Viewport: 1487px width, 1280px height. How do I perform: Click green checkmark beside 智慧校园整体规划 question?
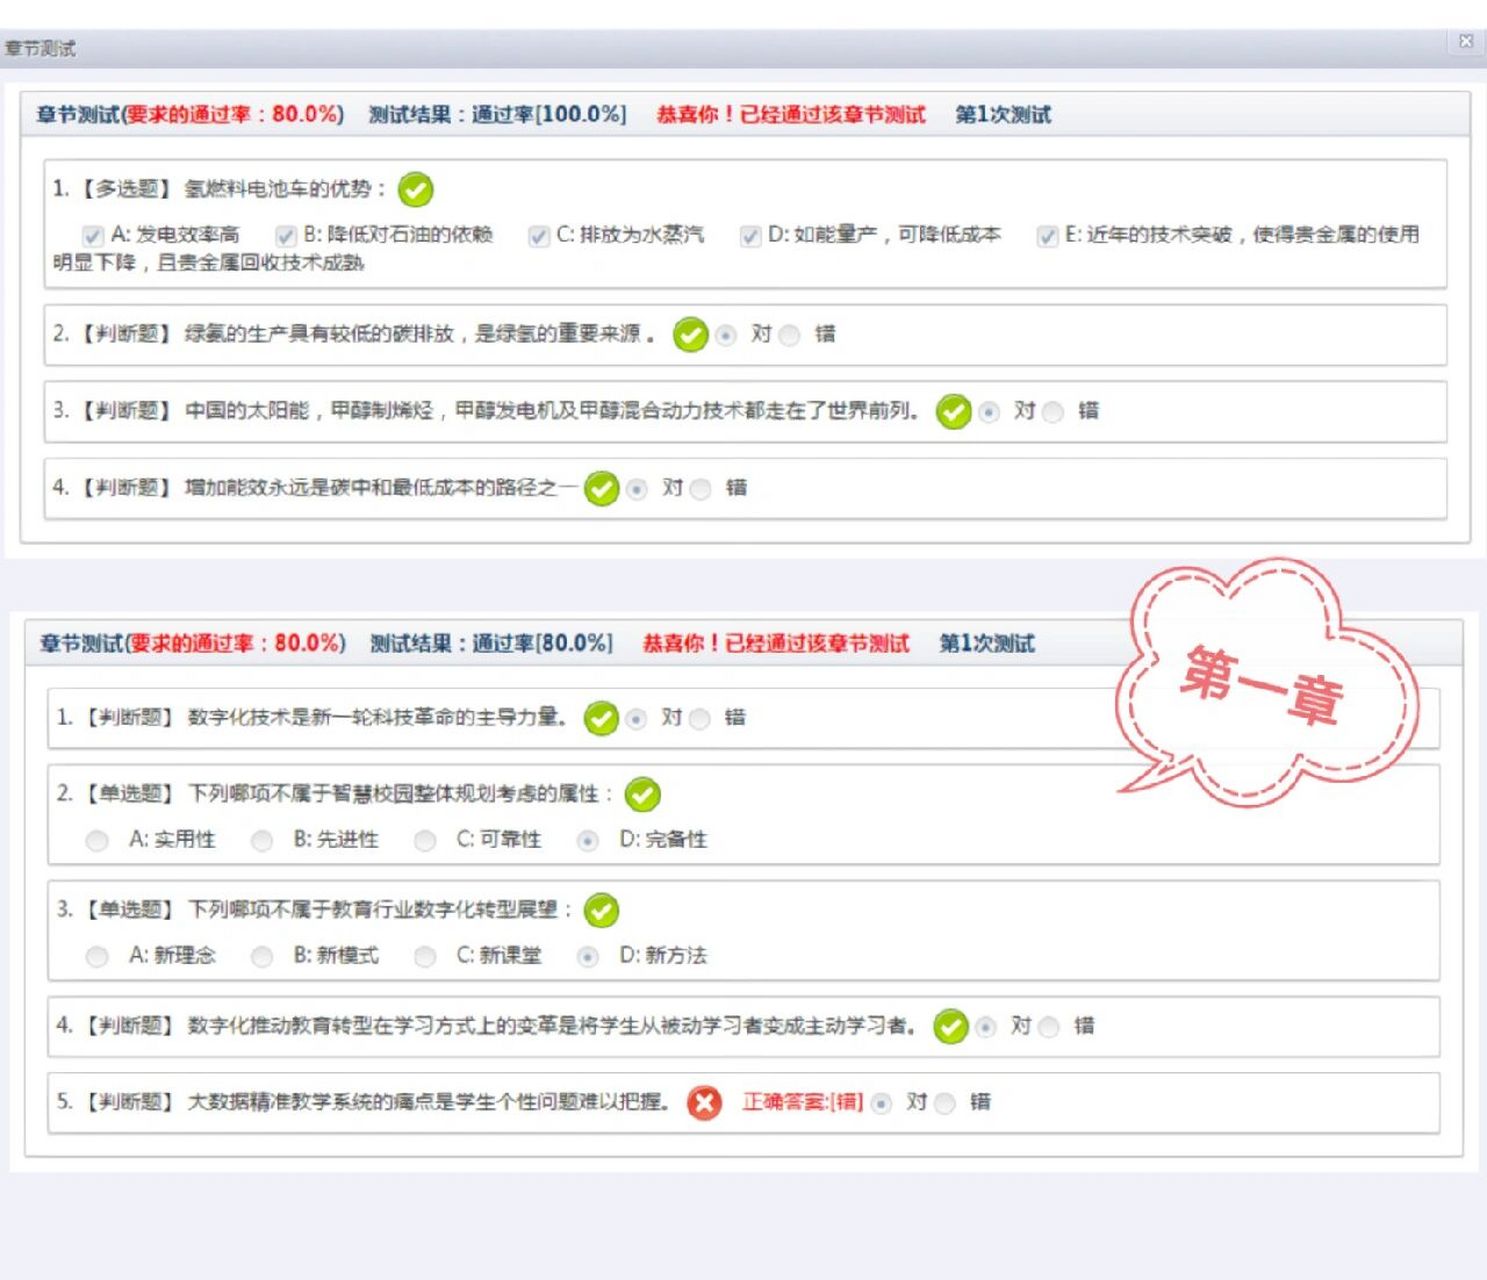[642, 795]
